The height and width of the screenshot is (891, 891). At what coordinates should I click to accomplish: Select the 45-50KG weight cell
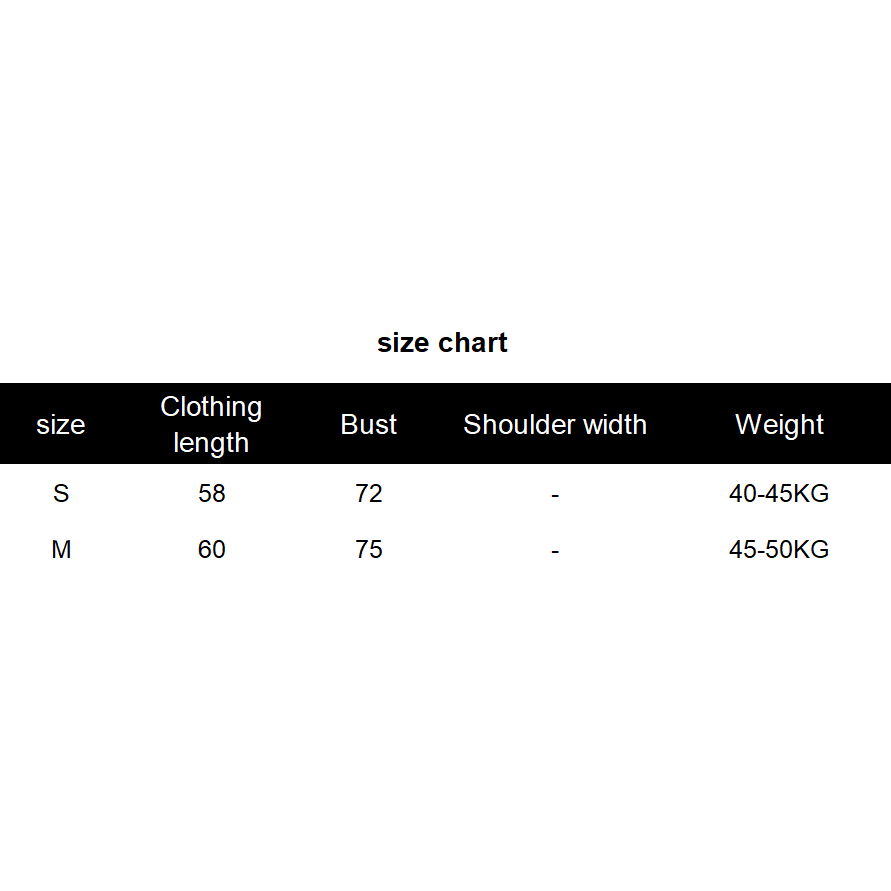point(779,549)
